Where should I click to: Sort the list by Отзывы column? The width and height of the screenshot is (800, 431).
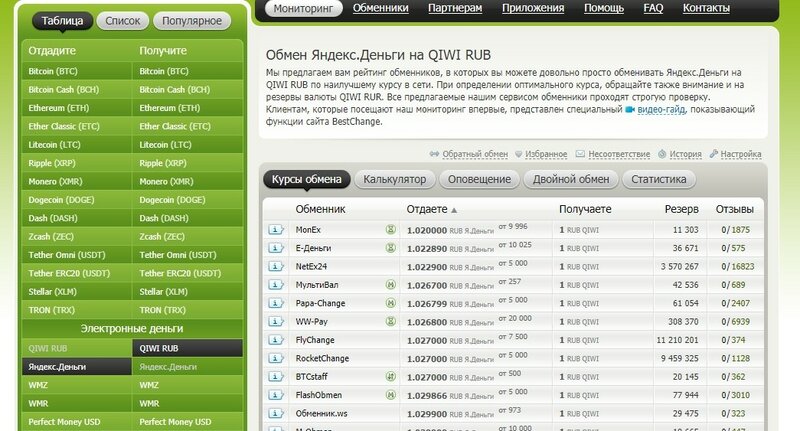click(x=734, y=209)
